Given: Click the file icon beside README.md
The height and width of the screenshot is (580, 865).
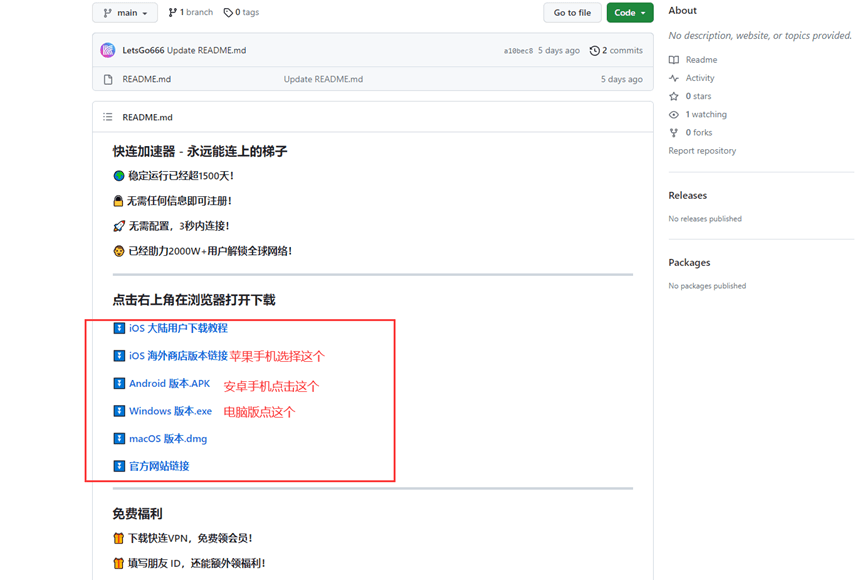Looking at the screenshot, I should point(108,79).
